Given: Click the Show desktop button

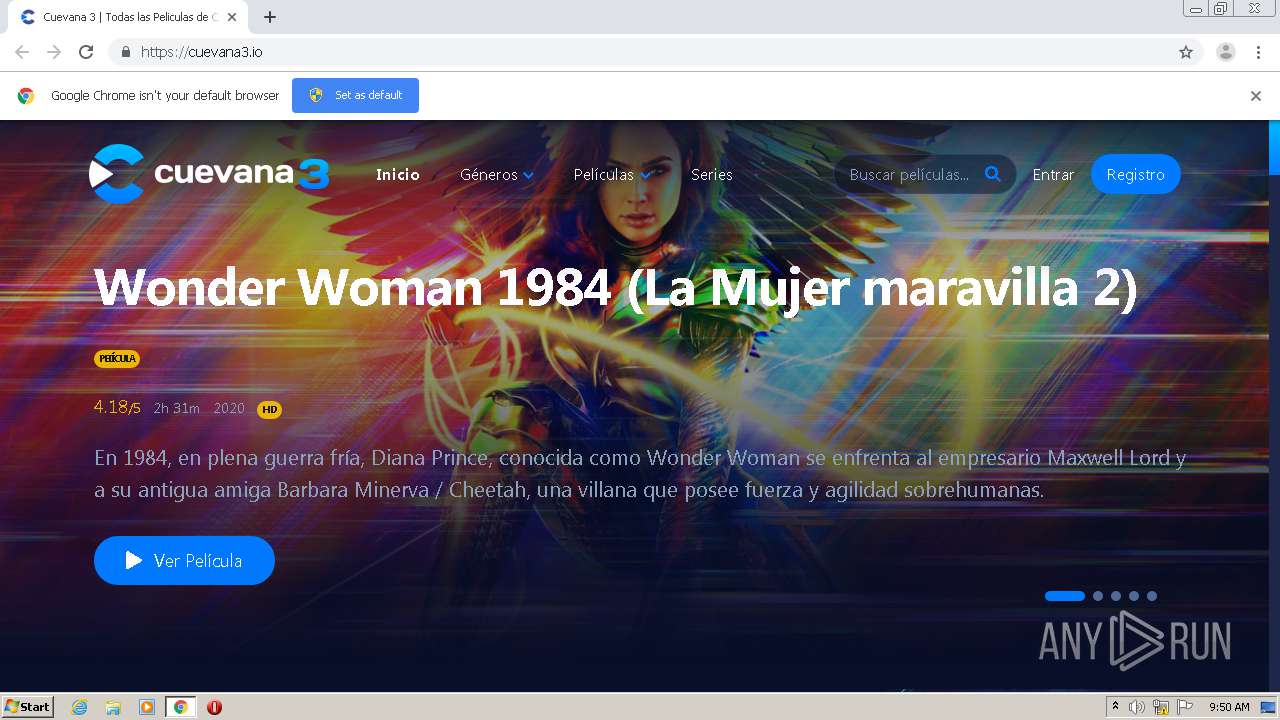Looking at the screenshot, I should coord(1268,707).
